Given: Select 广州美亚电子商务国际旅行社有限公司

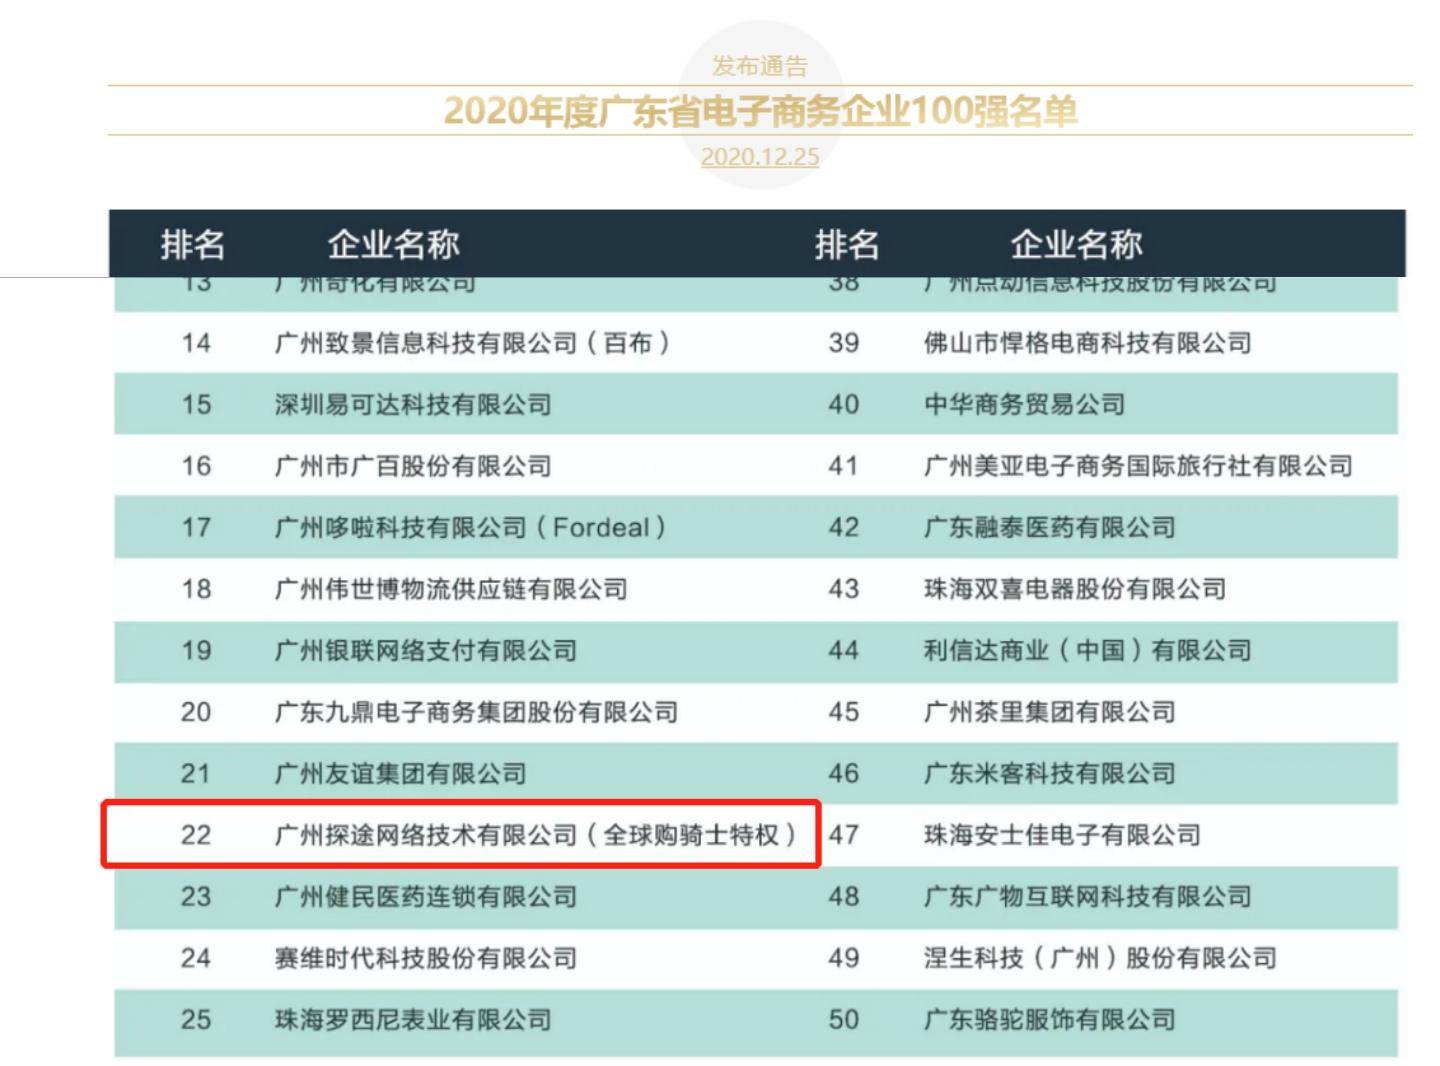Looking at the screenshot, I should (1138, 466).
